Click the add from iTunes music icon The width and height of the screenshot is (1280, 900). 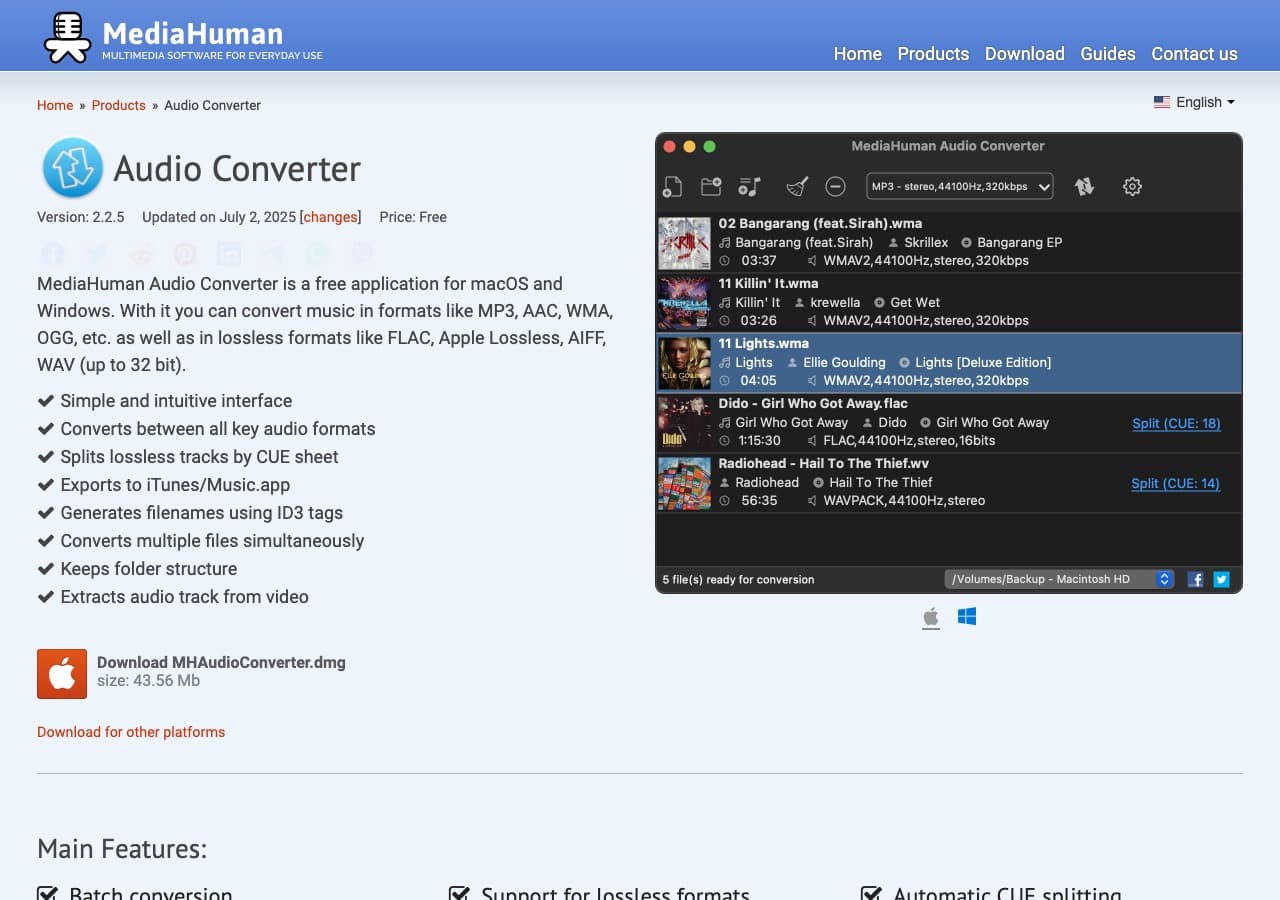(x=749, y=186)
